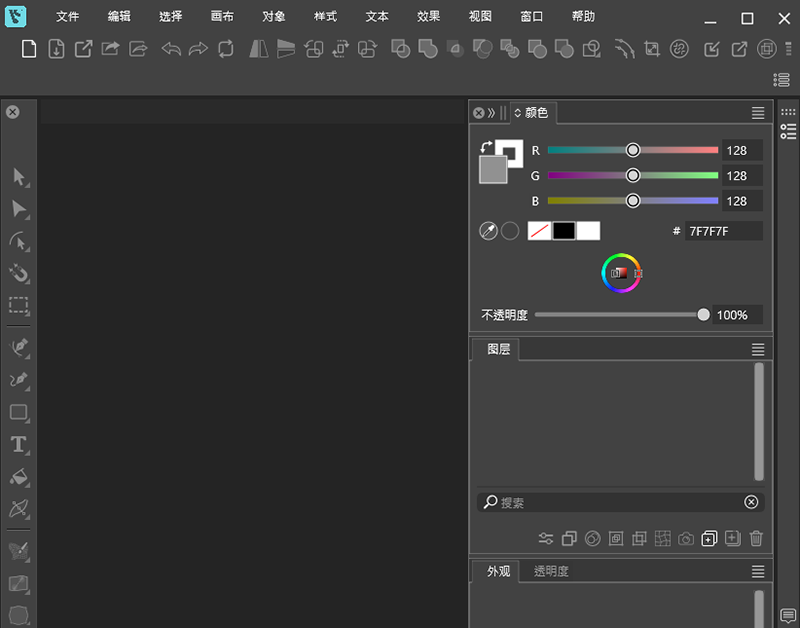The width and height of the screenshot is (800, 628).
Task: Select the lasso arrow tool
Action: (19, 241)
